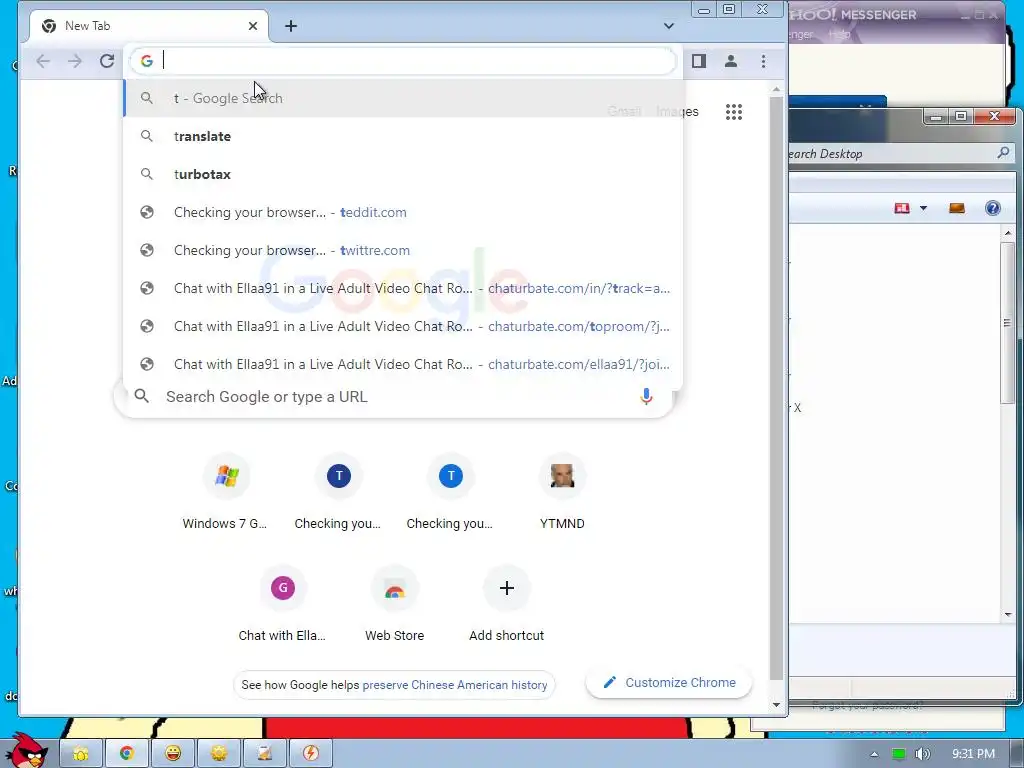Open the Web Store shortcut
Screen dimensions: 1024x768
(394, 604)
